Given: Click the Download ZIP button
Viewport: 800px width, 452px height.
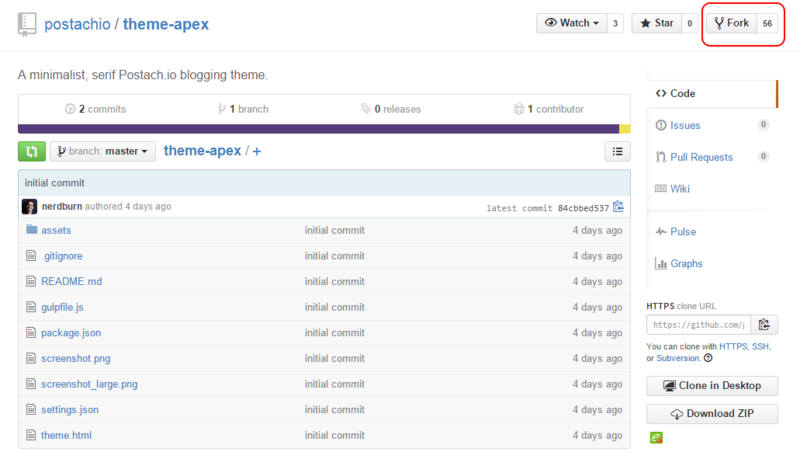Looking at the screenshot, I should 712,414.
